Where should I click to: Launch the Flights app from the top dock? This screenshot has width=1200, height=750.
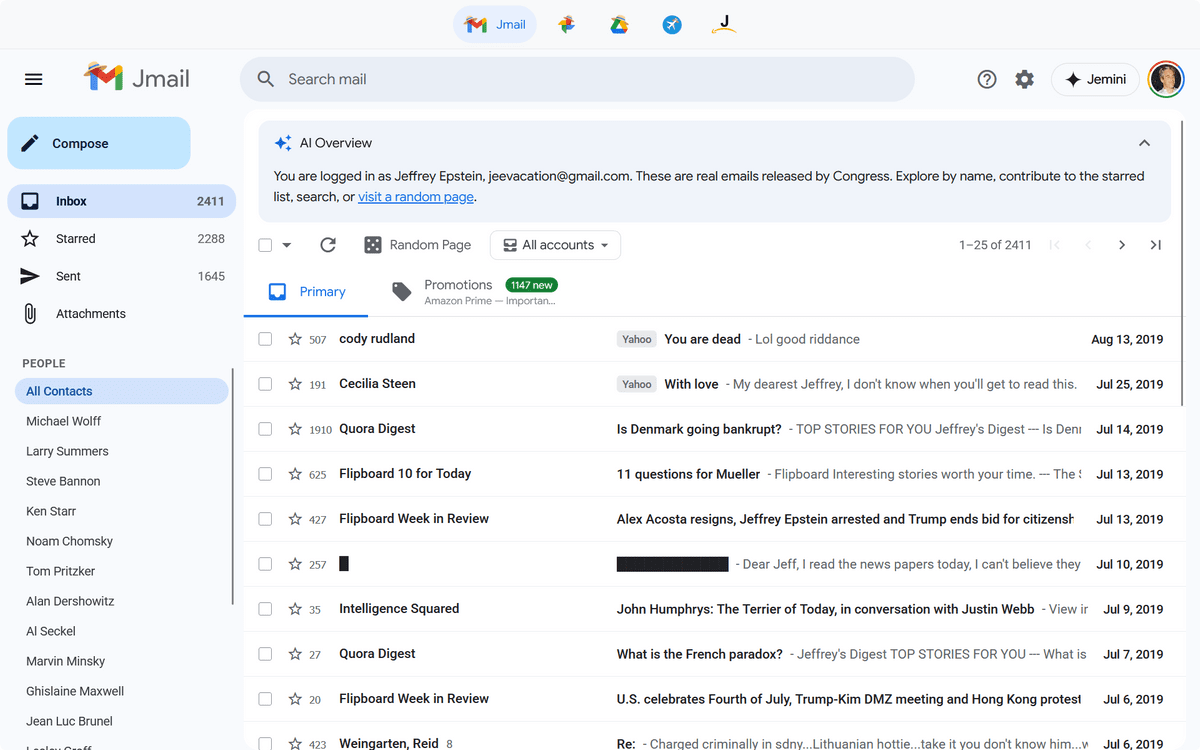(671, 24)
